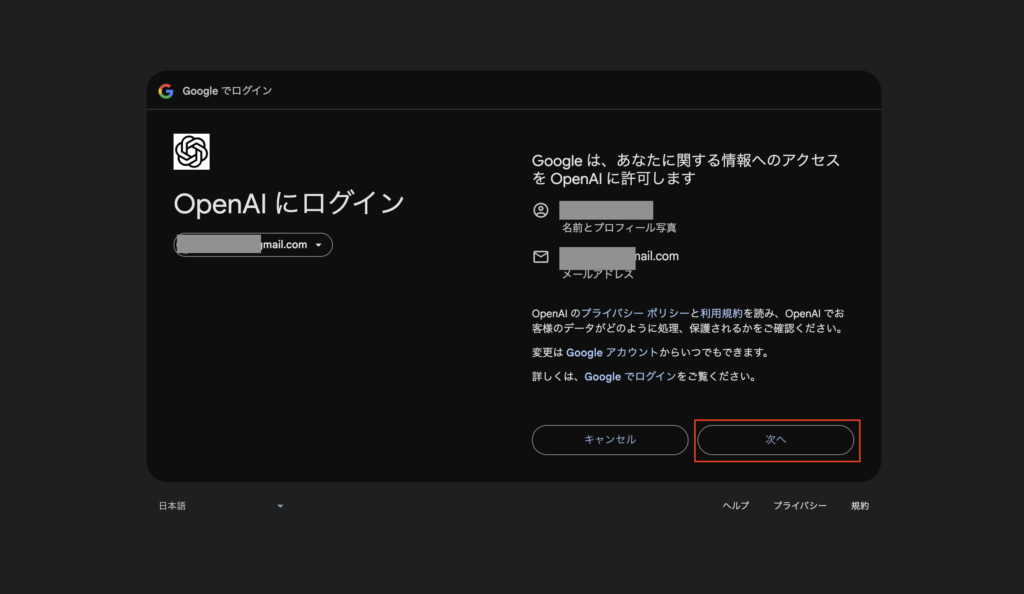1024x594 pixels.
Task: Expand the 日本語 language selector
Action: pos(220,506)
